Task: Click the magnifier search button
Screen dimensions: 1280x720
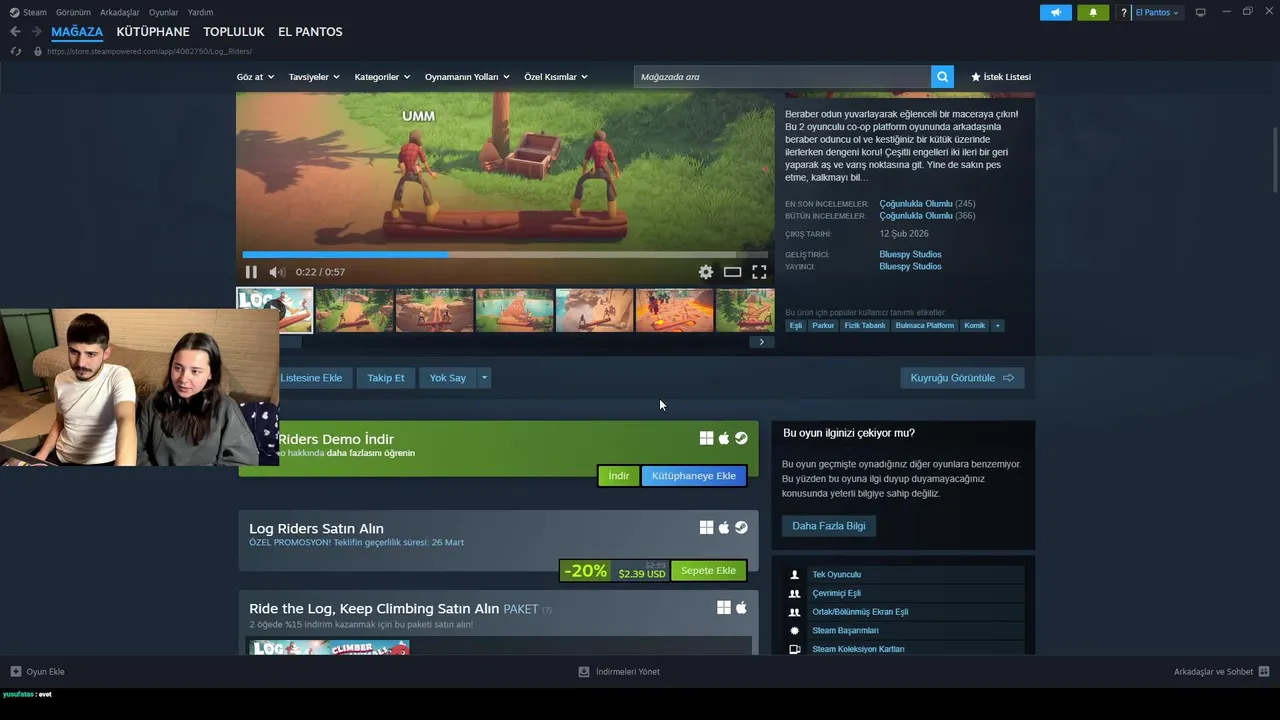Action: tap(942, 77)
